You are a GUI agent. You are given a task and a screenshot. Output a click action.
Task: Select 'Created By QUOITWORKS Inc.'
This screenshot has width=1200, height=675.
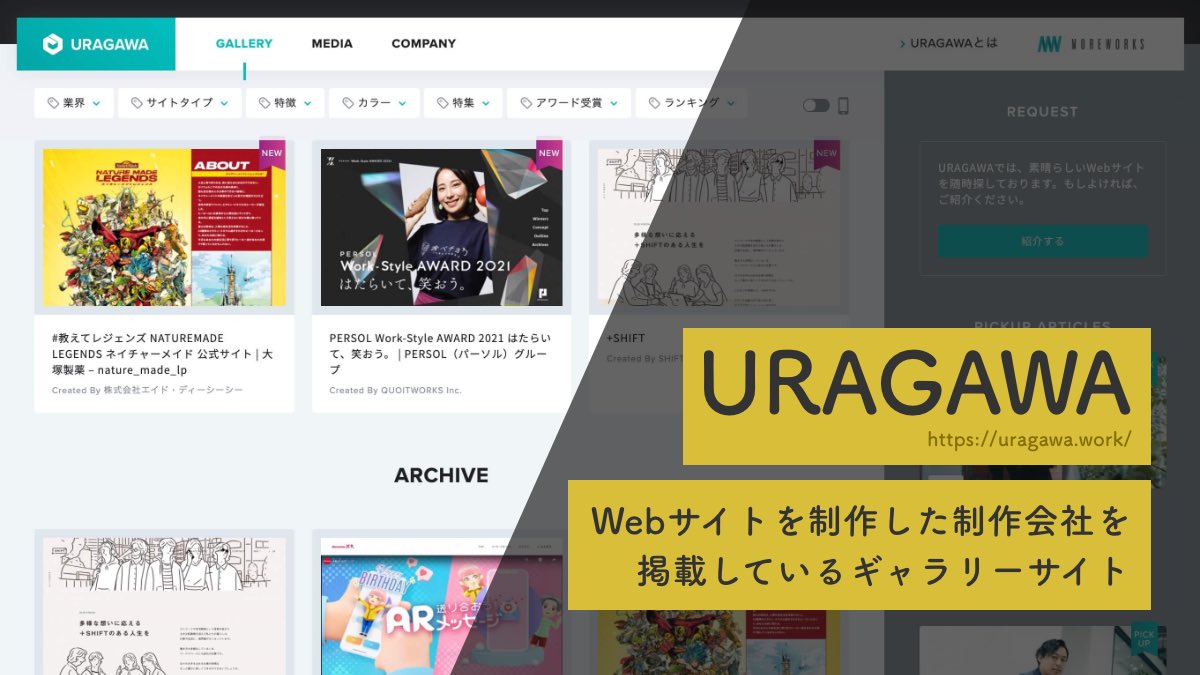[x=395, y=390]
